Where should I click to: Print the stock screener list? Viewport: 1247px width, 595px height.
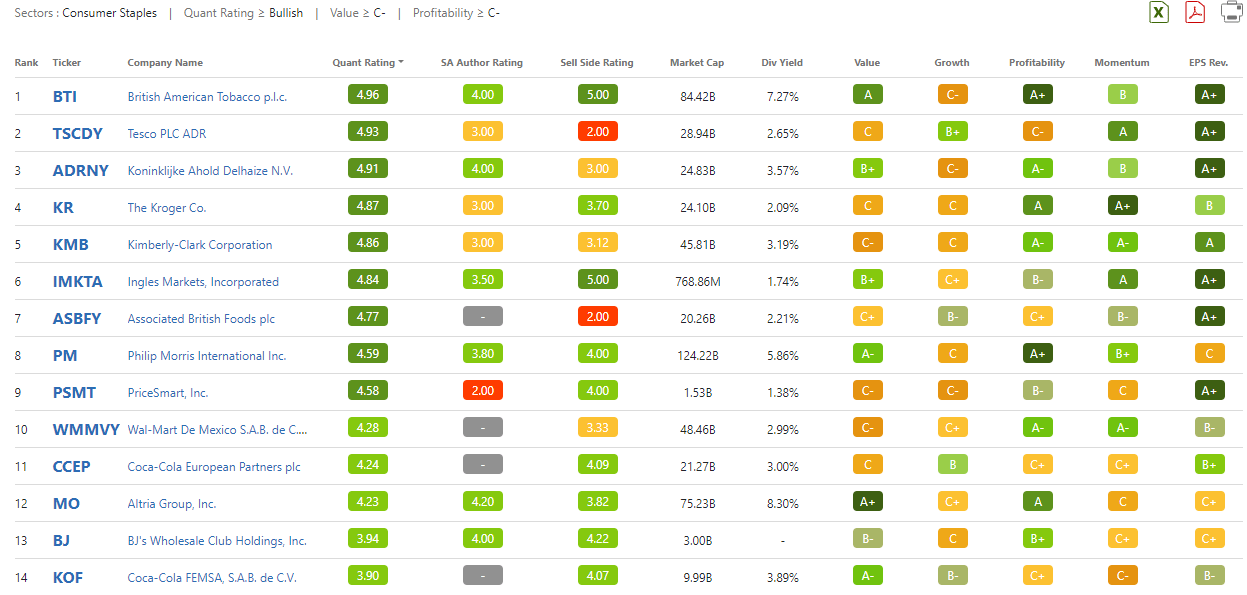coord(1232,12)
